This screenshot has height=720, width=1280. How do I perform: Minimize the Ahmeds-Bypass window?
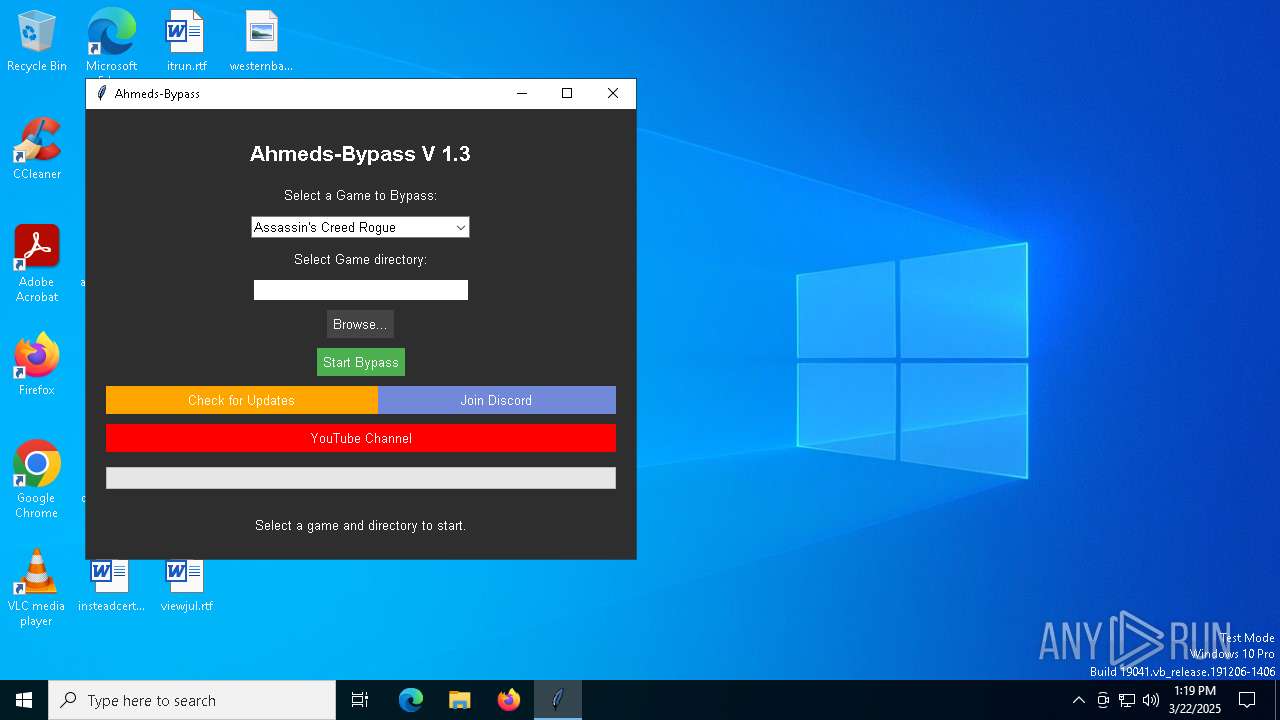click(x=521, y=93)
